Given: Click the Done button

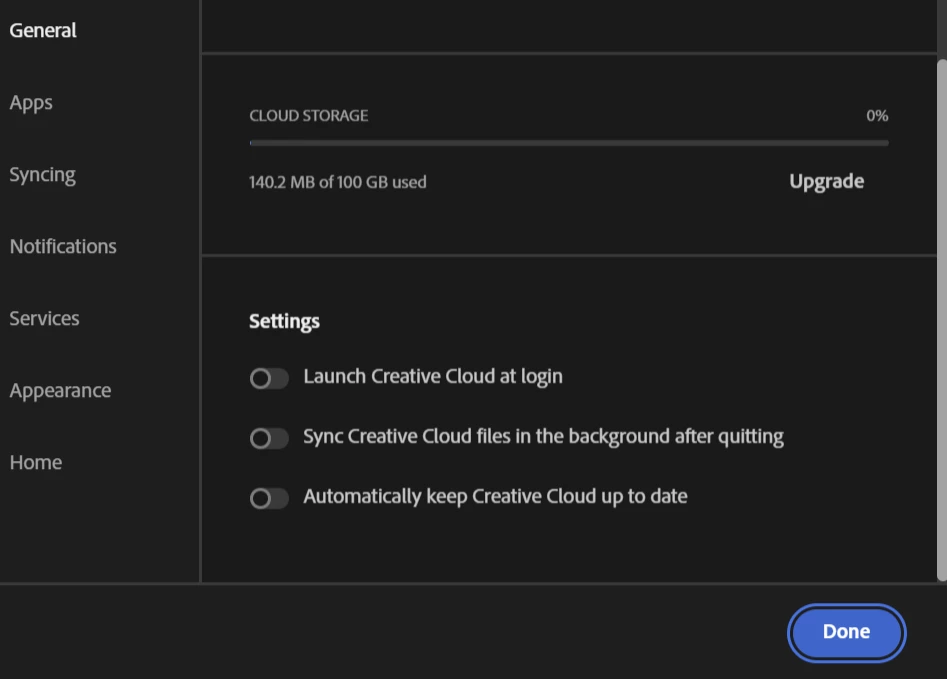Looking at the screenshot, I should click(x=846, y=632).
